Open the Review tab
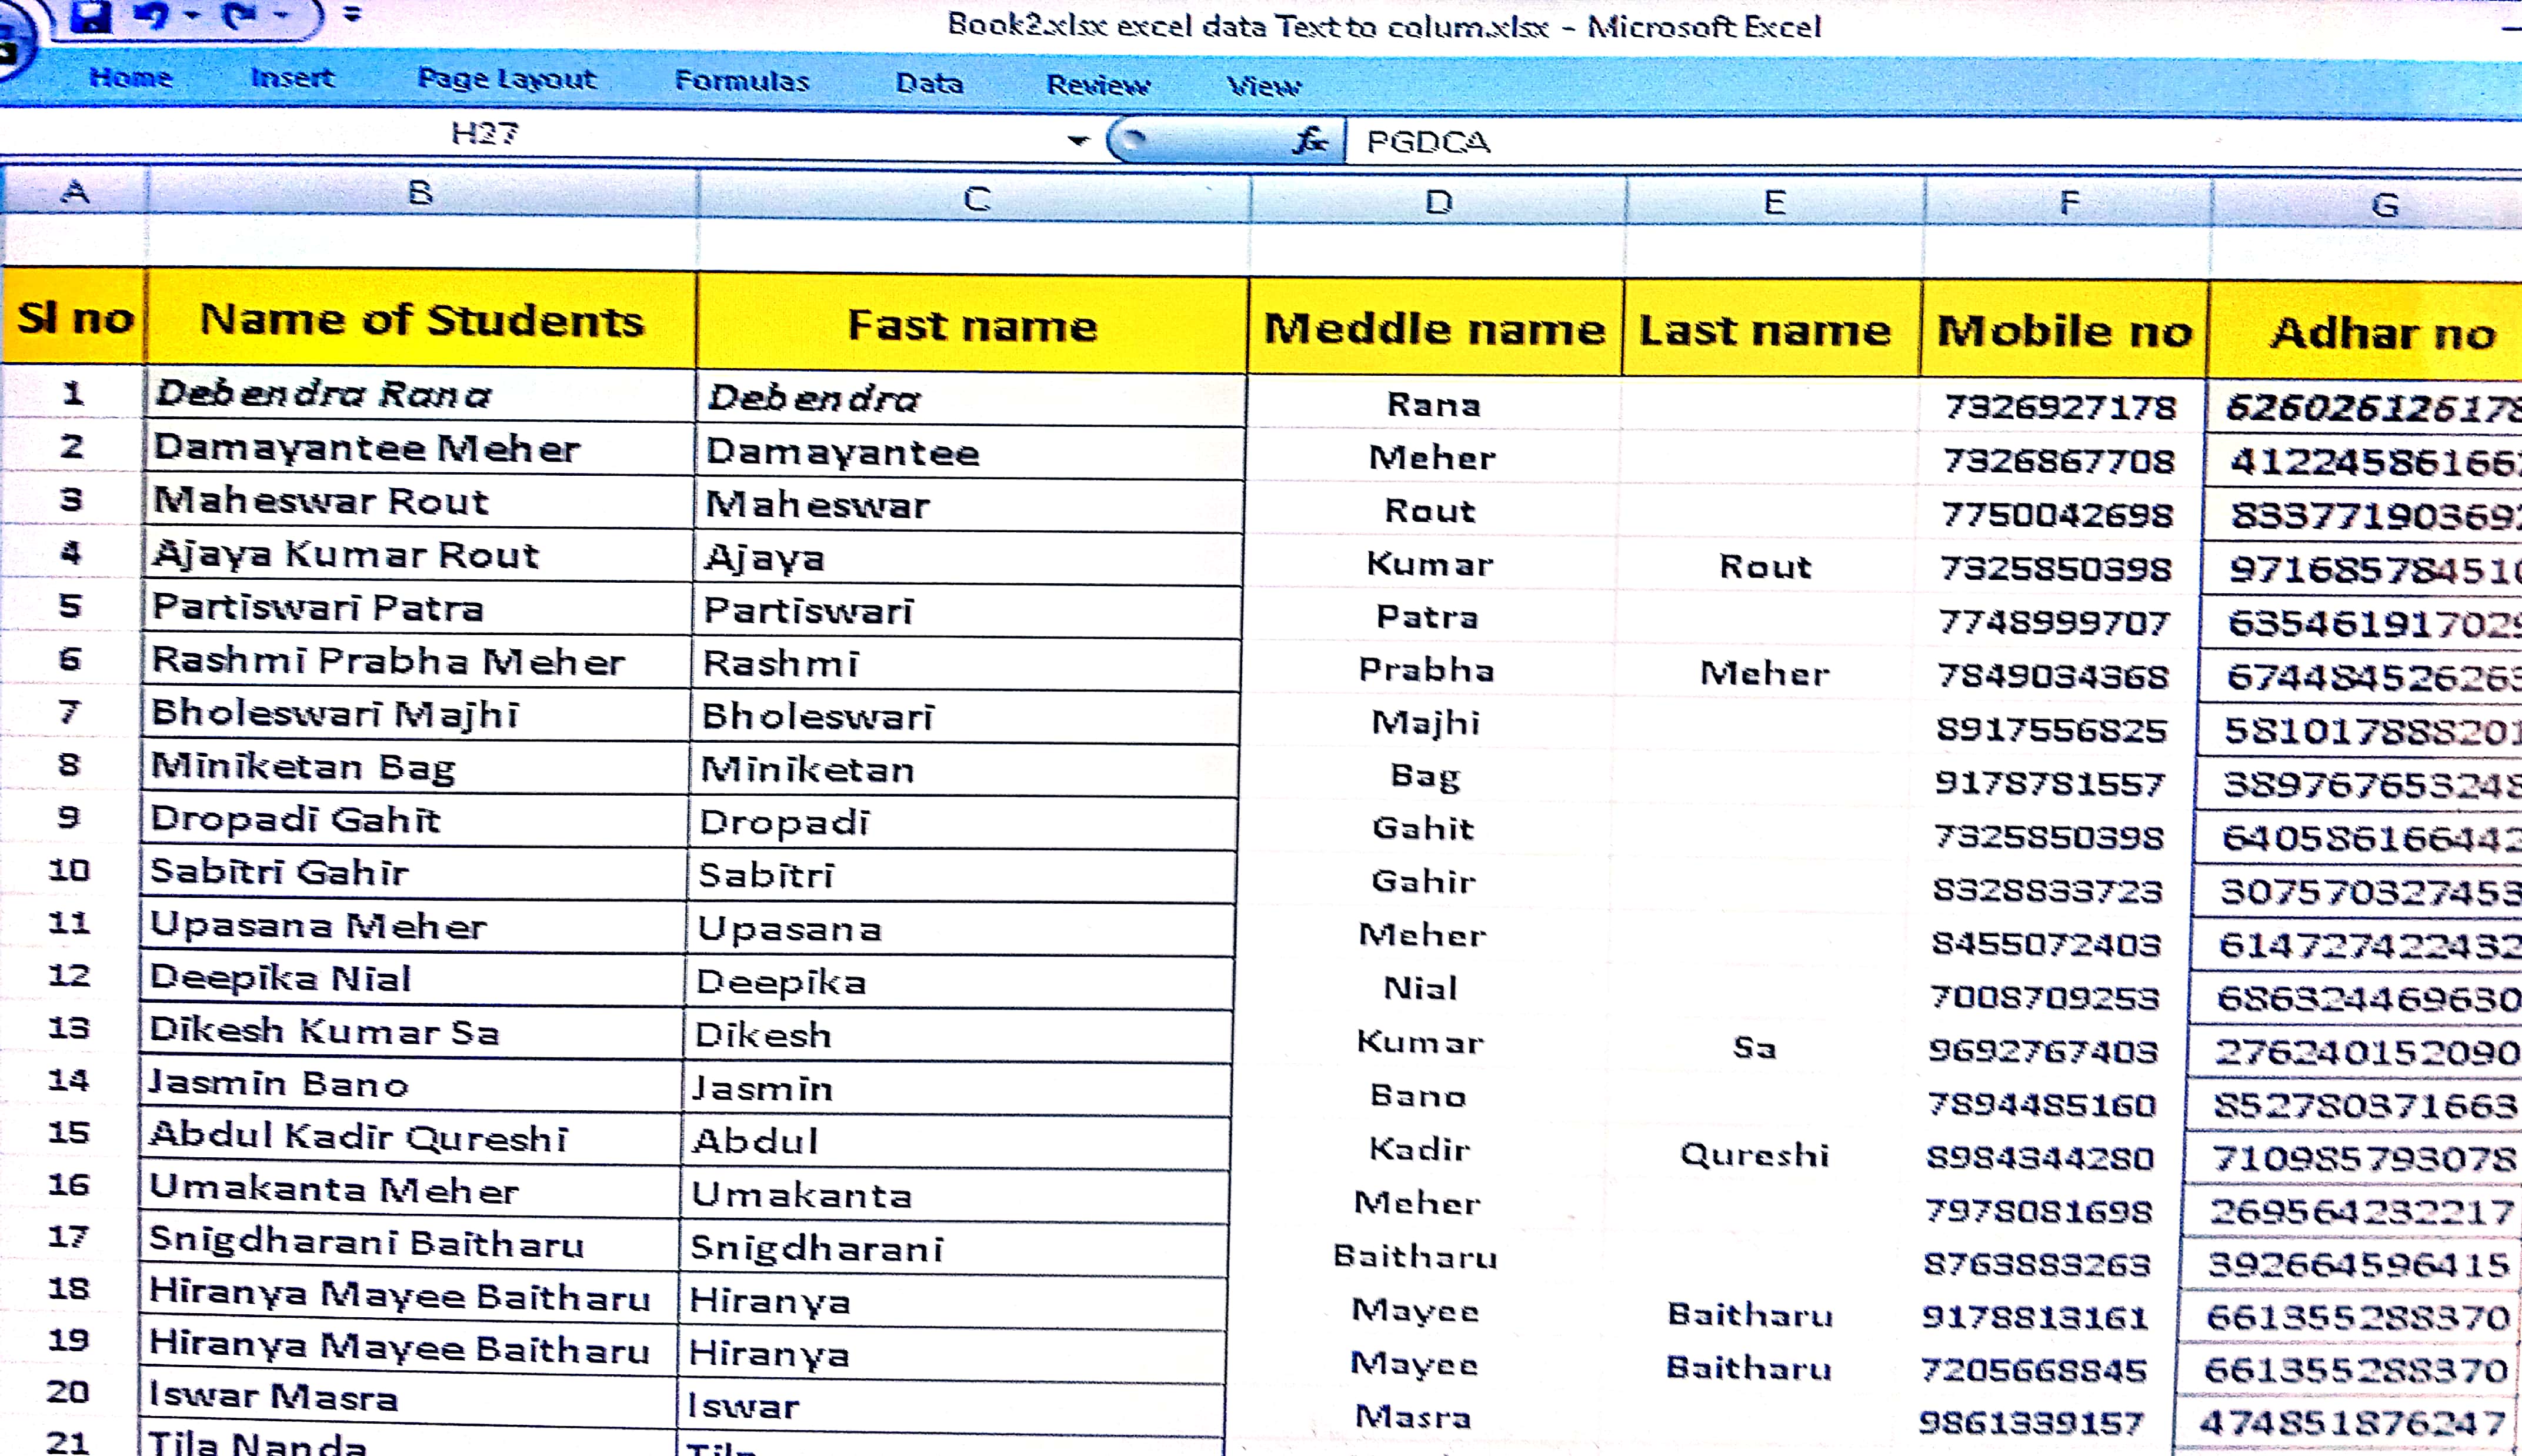The image size is (2522, 1456). [x=1098, y=85]
